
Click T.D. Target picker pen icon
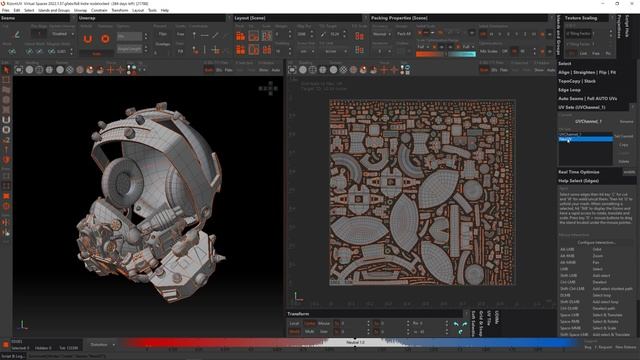coord(323,35)
